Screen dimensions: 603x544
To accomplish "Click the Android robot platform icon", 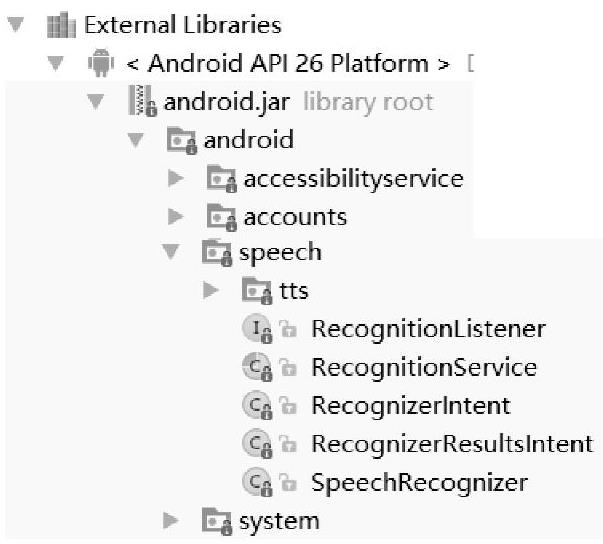I will 100,64.
